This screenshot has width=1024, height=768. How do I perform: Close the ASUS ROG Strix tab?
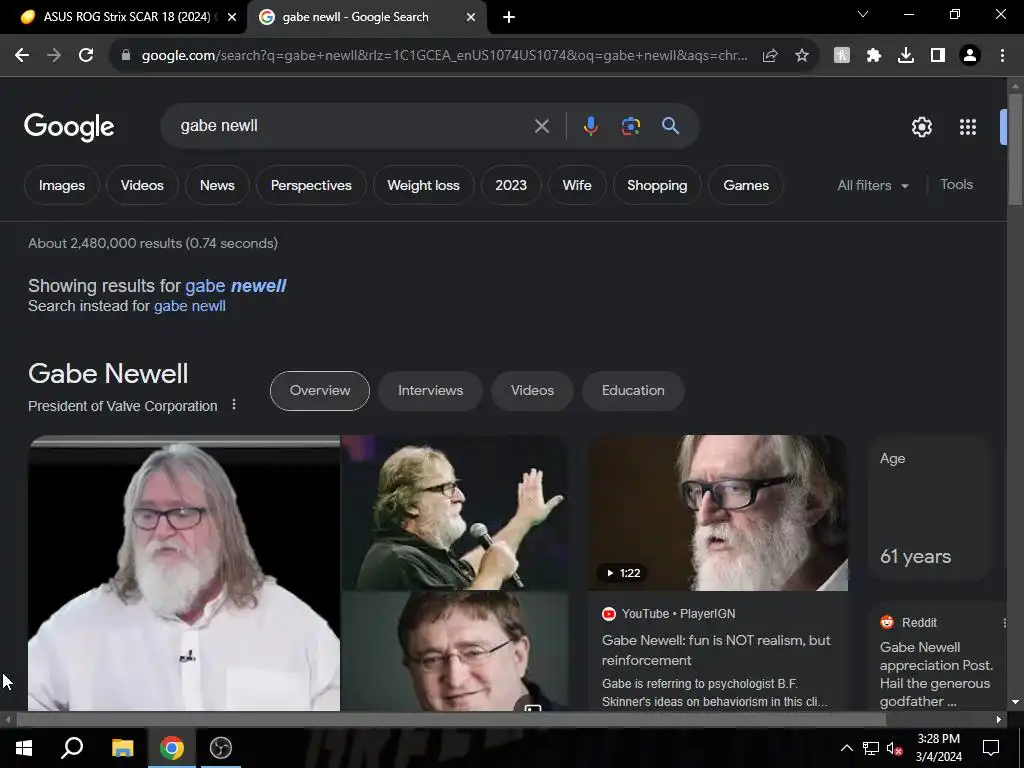point(232,17)
